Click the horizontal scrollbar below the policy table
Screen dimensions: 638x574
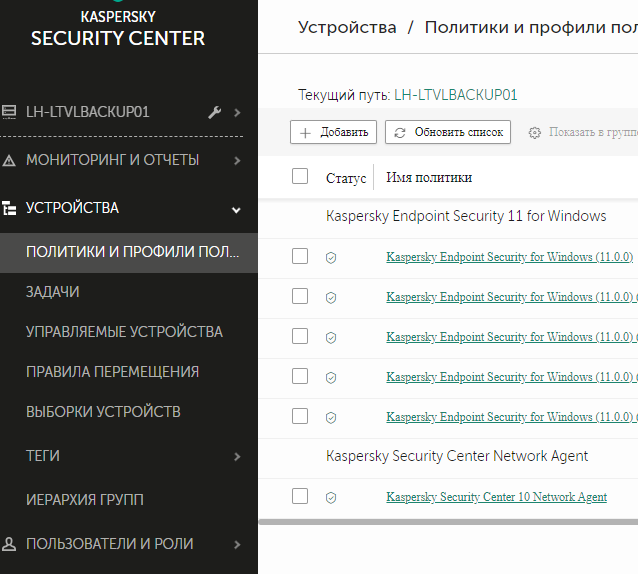[x=448, y=521]
